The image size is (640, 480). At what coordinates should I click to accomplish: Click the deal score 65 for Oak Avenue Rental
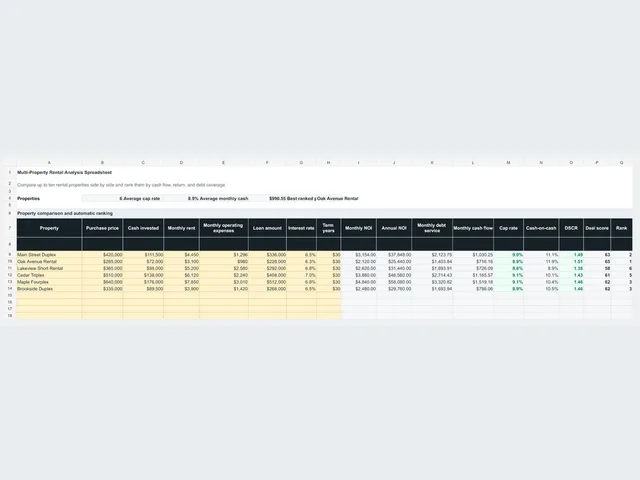(597, 262)
